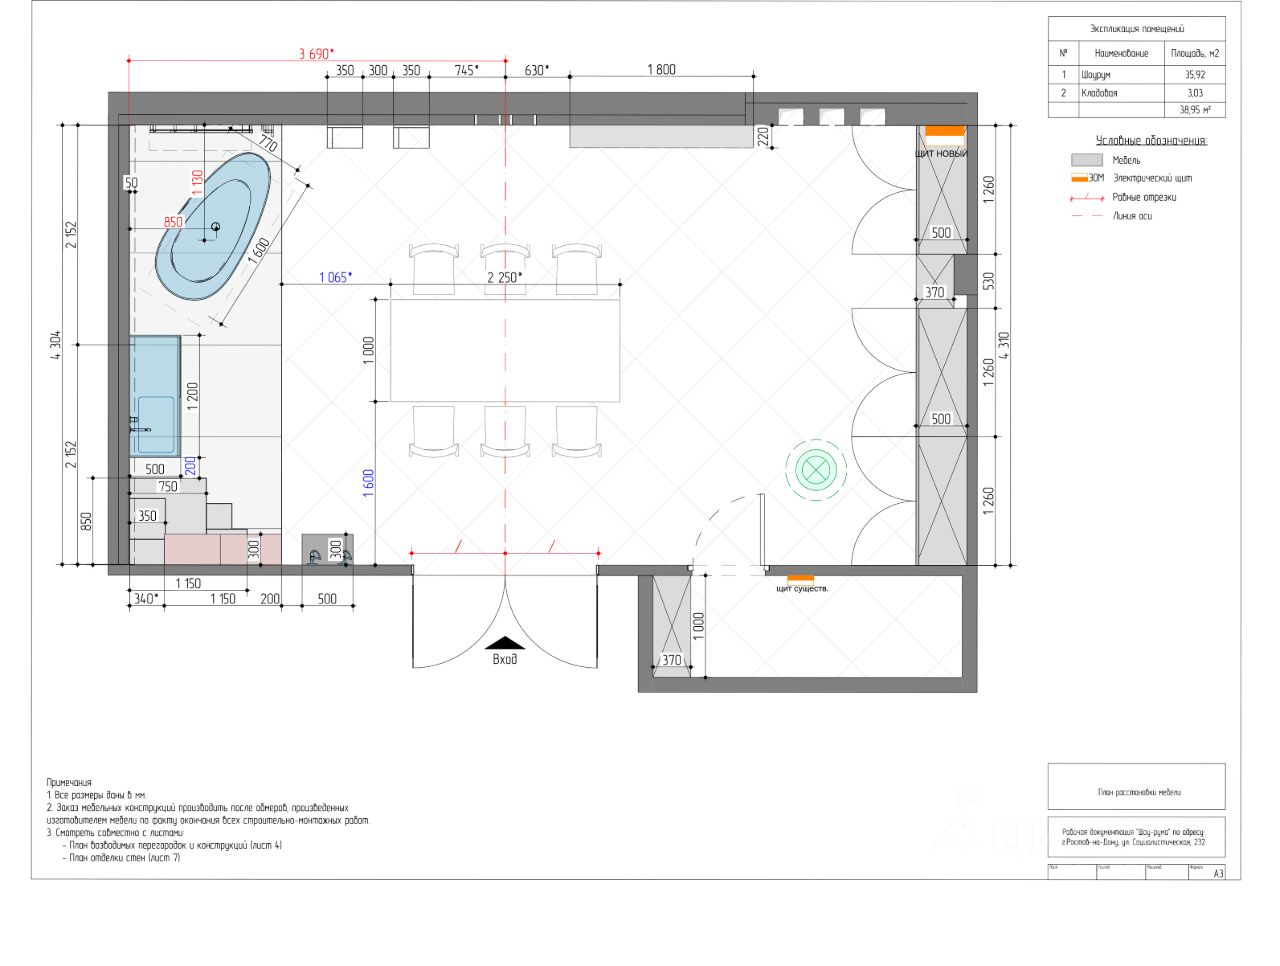Screen dimensions: 1280x966
Task: Click the "4 310" dimension on the right
Action: [x=1004, y=346]
